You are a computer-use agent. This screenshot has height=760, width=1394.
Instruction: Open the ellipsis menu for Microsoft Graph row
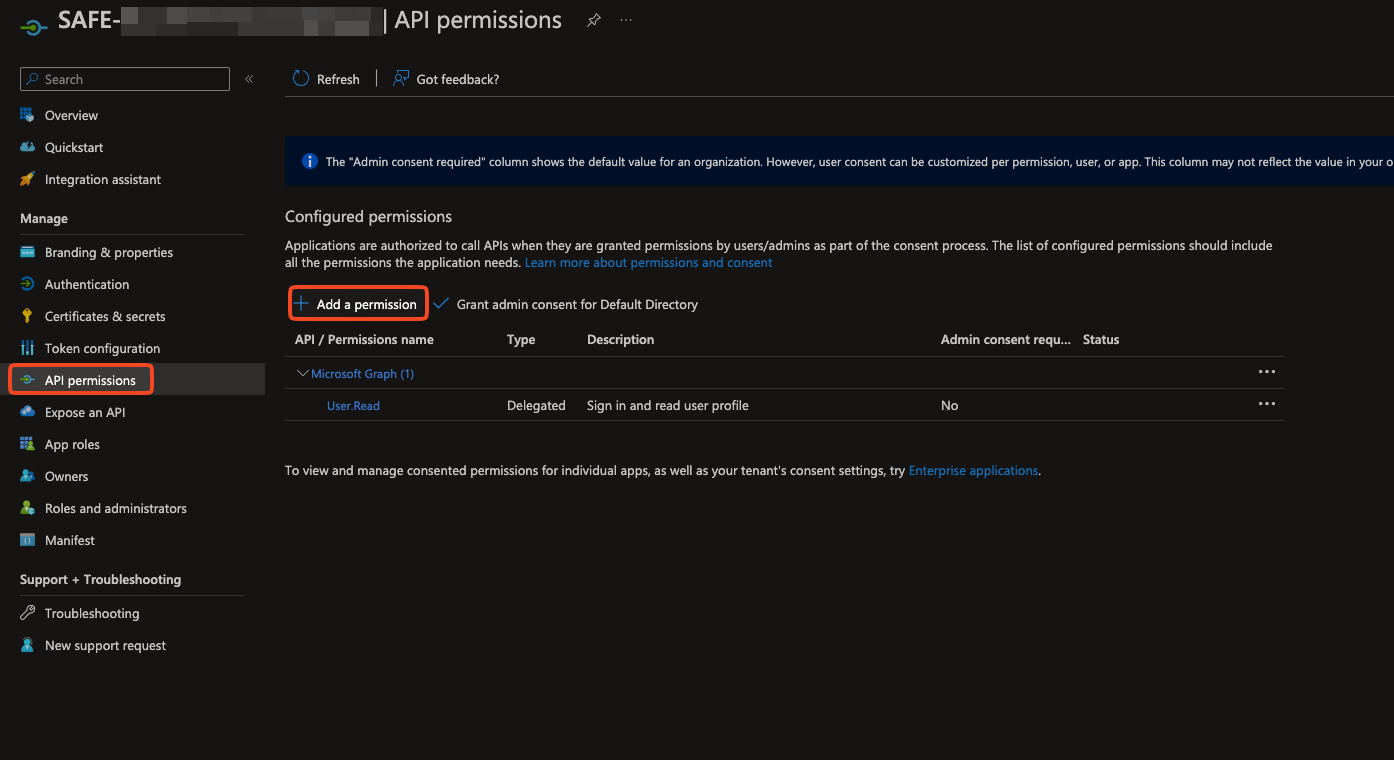[x=1267, y=372]
